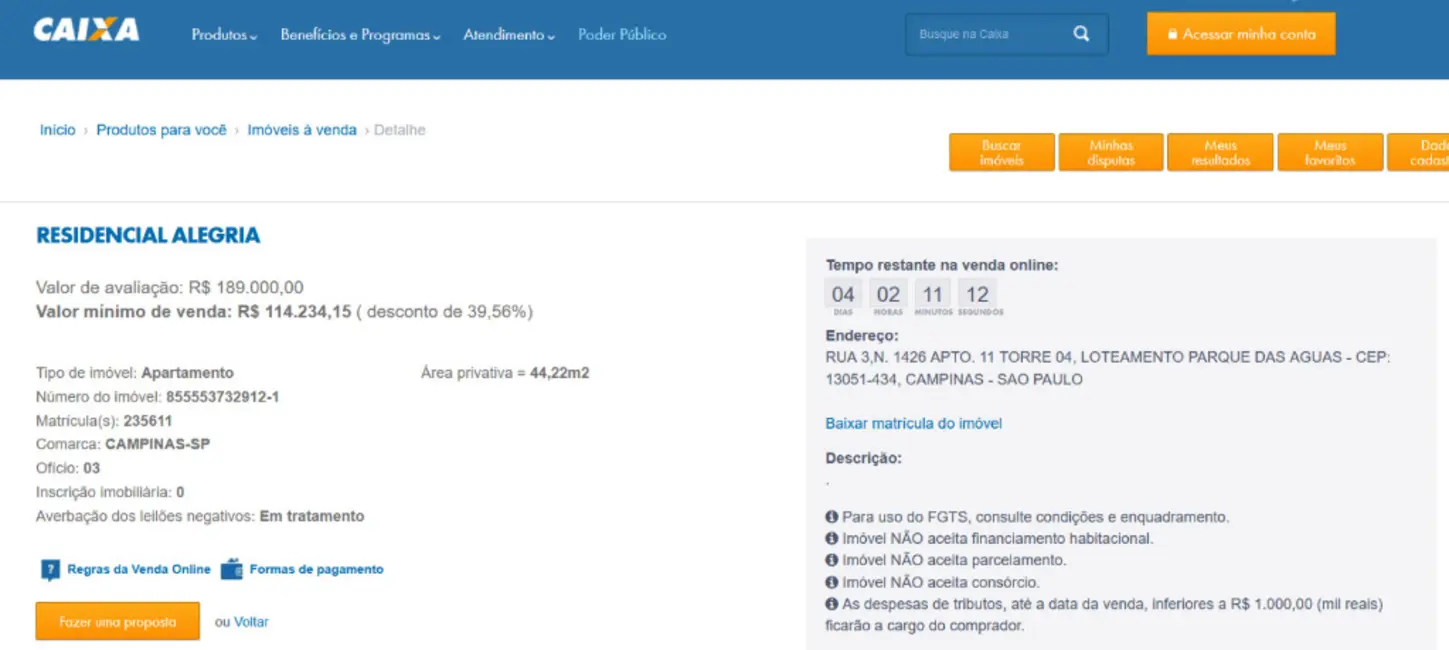This screenshot has width=1449, height=650.
Task: Click info icon beside parcelamento note
Action: click(x=831, y=561)
